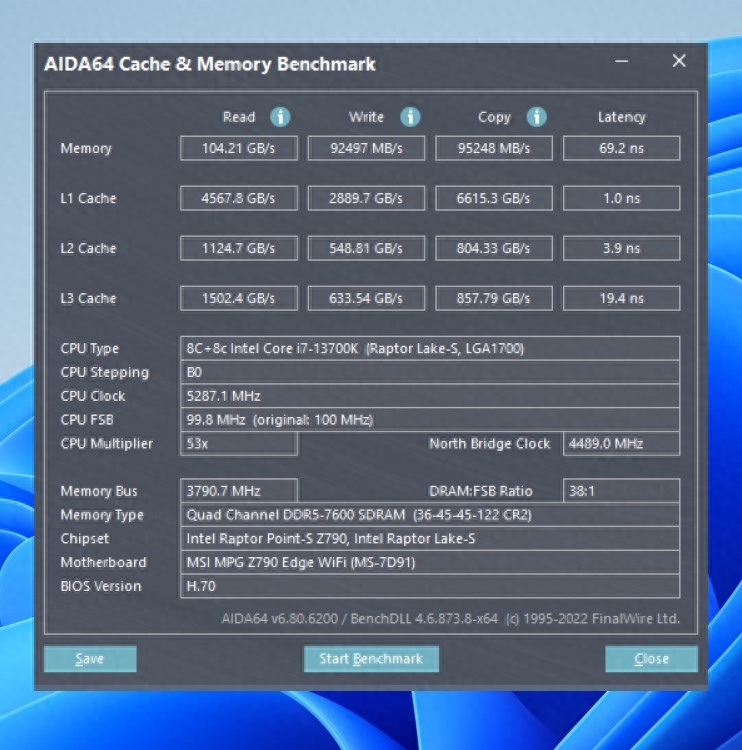The image size is (742, 750).
Task: Click the Start Benchmark button
Action: click(371, 659)
